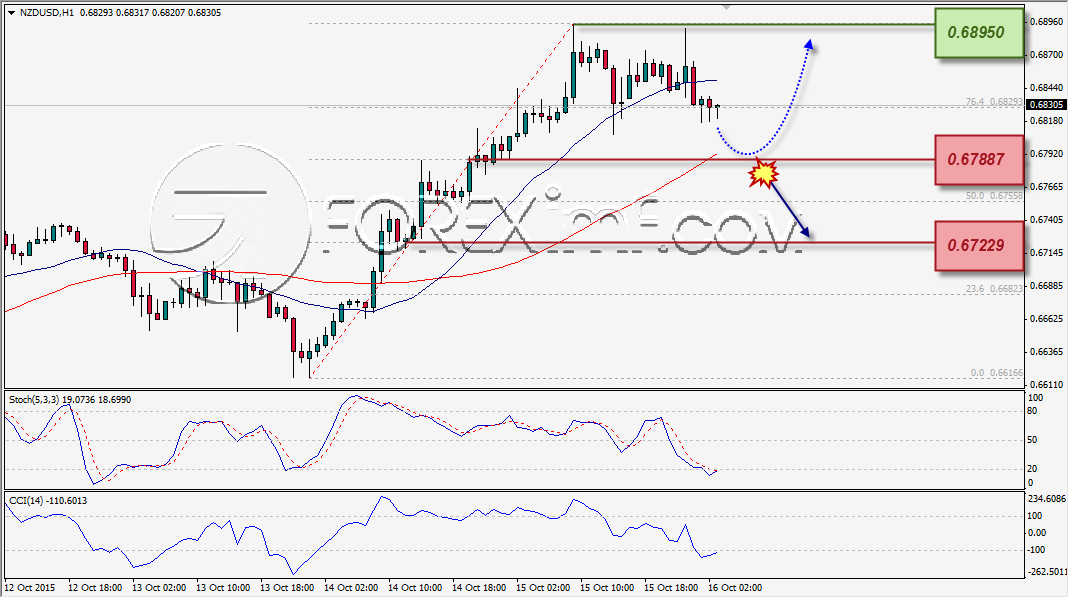Image resolution: width=1069 pixels, height=598 pixels.
Task: Click the 20 level on Stochastic scale
Action: click(x=1032, y=469)
